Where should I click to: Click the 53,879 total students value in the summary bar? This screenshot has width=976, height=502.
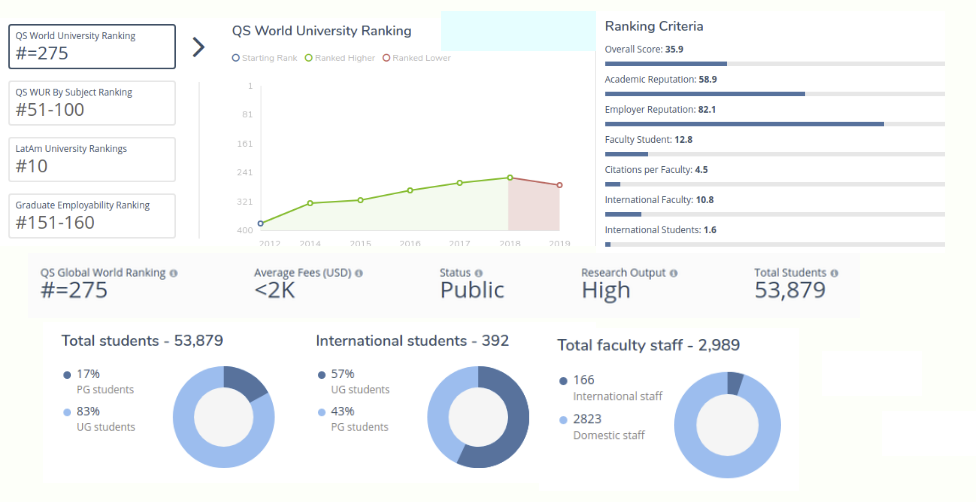tap(790, 290)
